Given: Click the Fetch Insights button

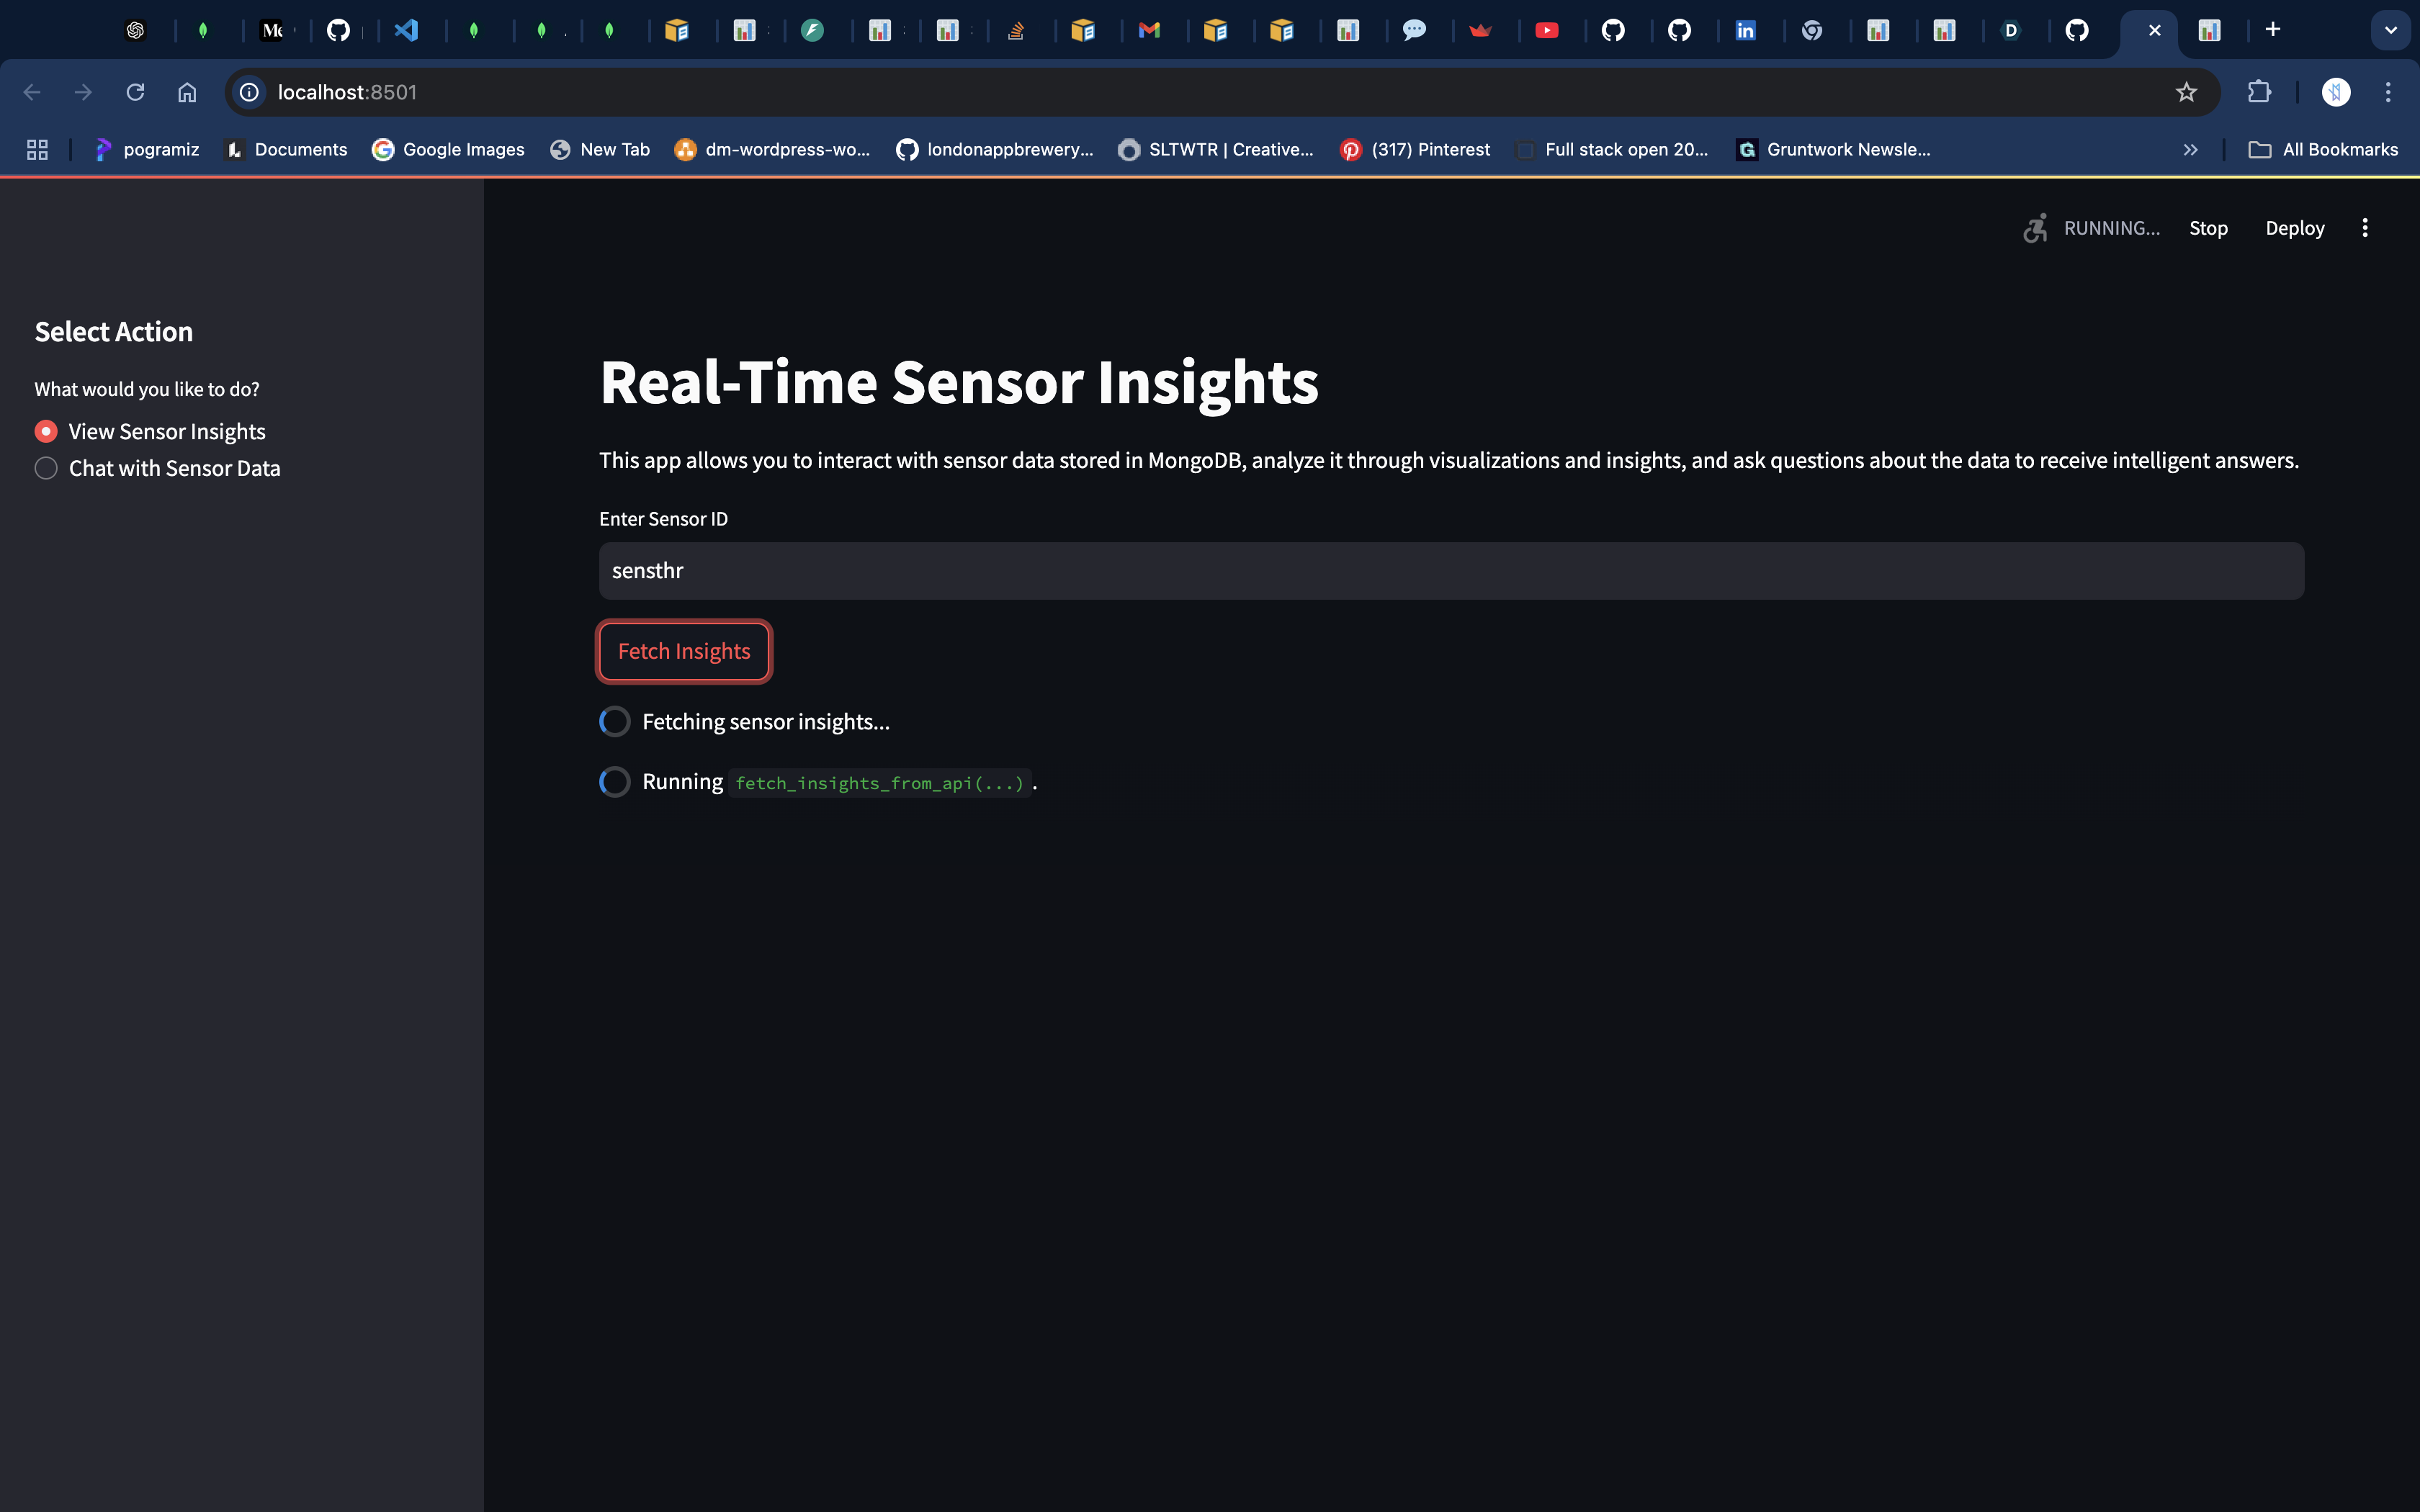Looking at the screenshot, I should [684, 651].
